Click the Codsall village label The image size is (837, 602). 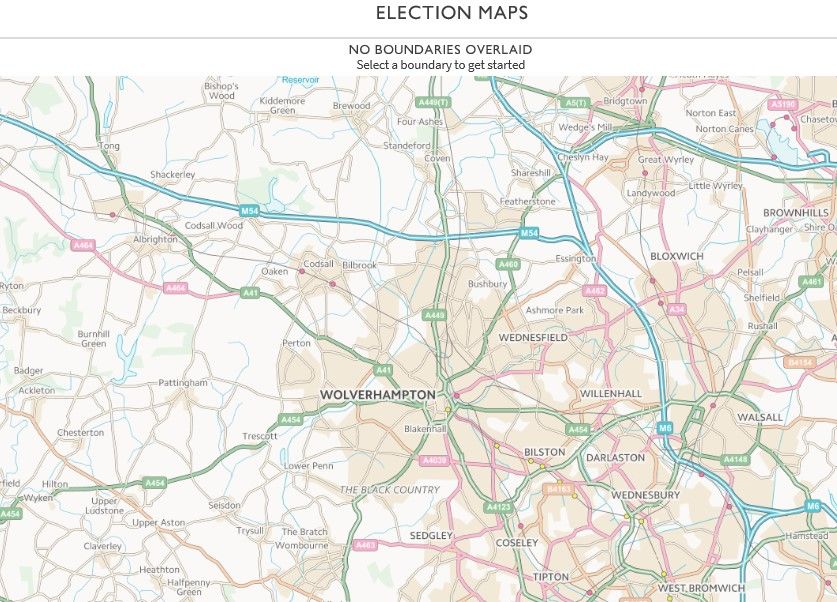[318, 264]
